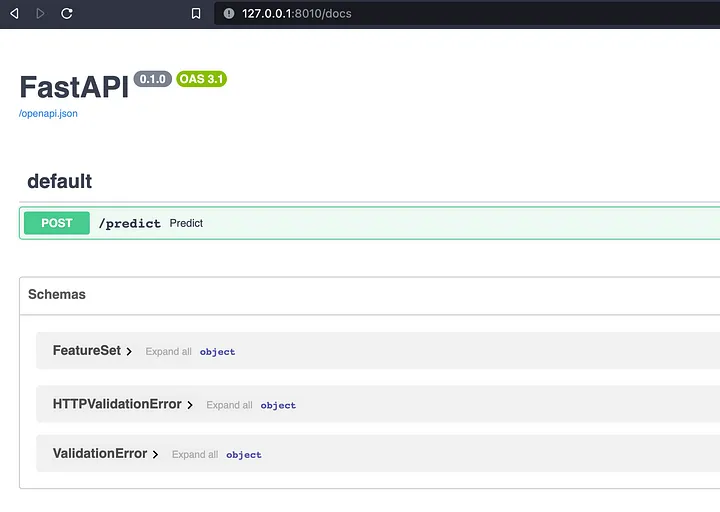Image resolution: width=720 pixels, height=512 pixels.
Task: Collapse the Schemas section header
Action: click(x=57, y=295)
